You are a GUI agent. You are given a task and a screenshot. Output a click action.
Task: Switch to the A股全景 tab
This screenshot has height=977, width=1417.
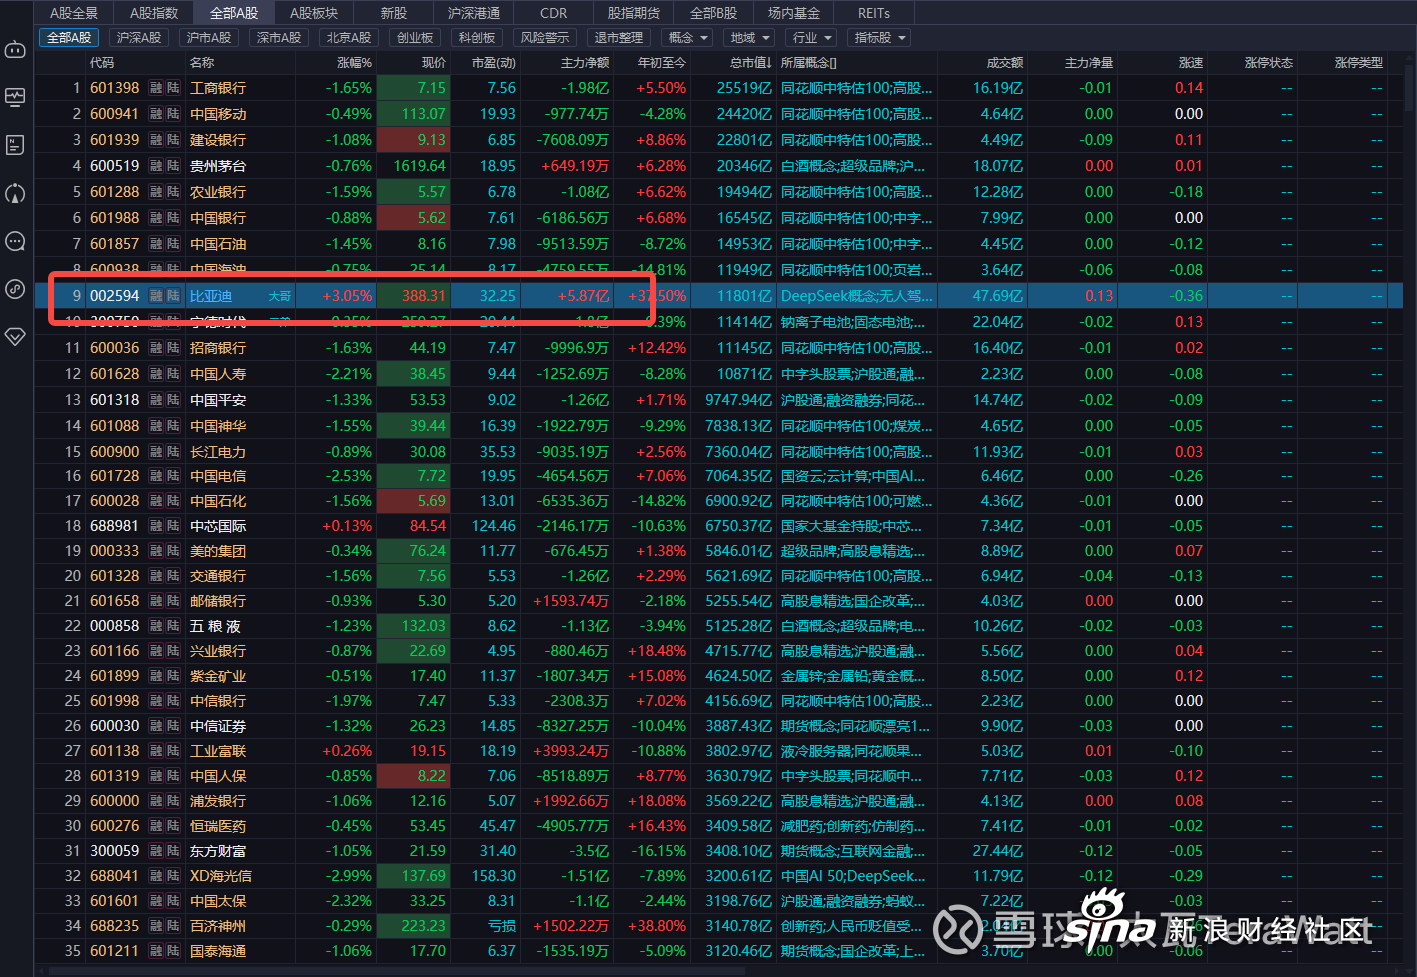(x=74, y=13)
